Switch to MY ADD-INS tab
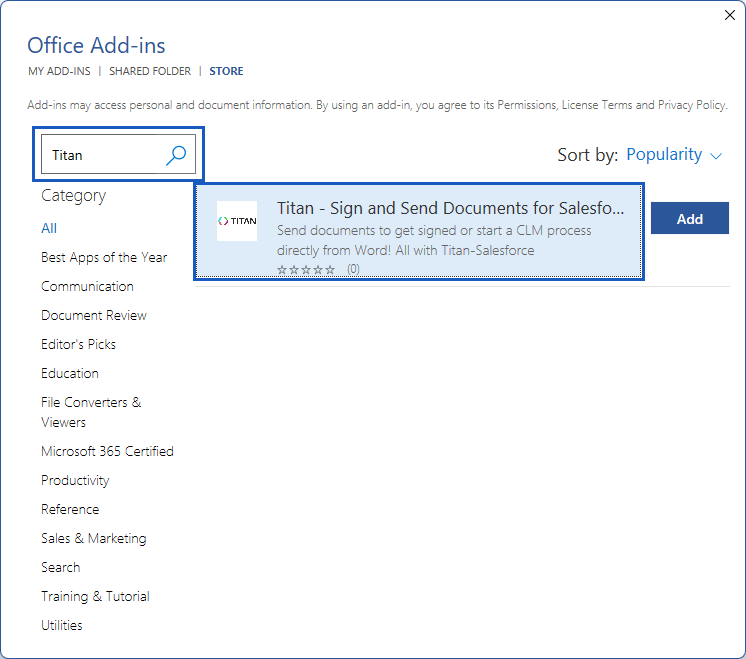 pos(59,71)
